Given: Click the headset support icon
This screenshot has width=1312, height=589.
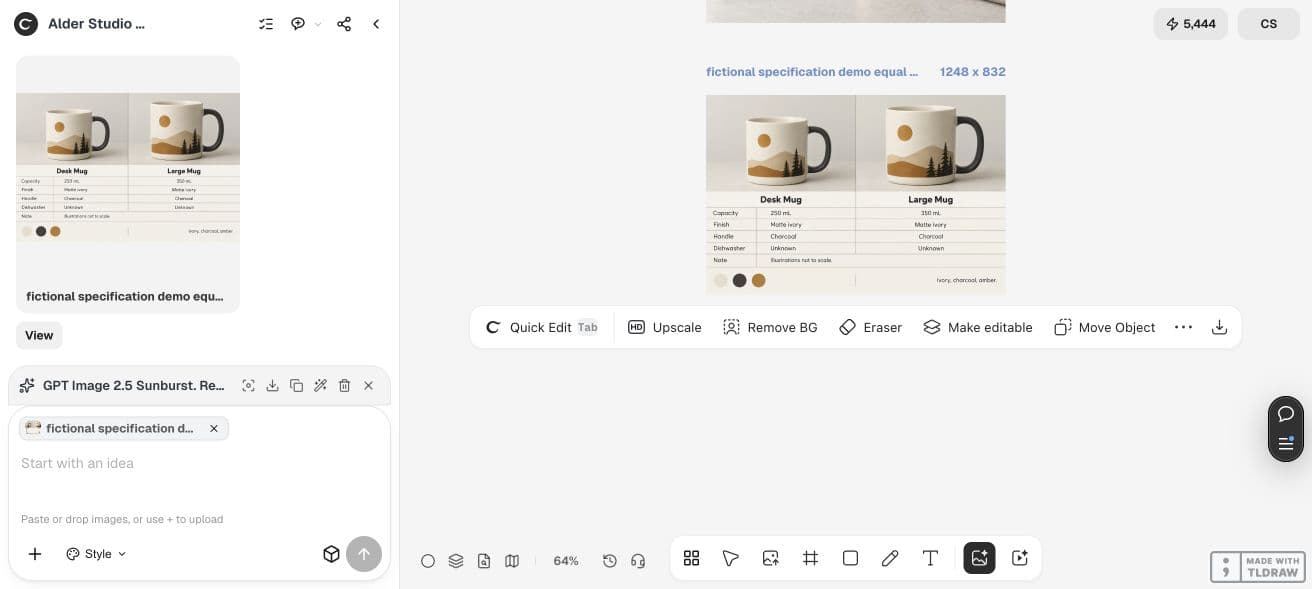Looking at the screenshot, I should point(638,561).
